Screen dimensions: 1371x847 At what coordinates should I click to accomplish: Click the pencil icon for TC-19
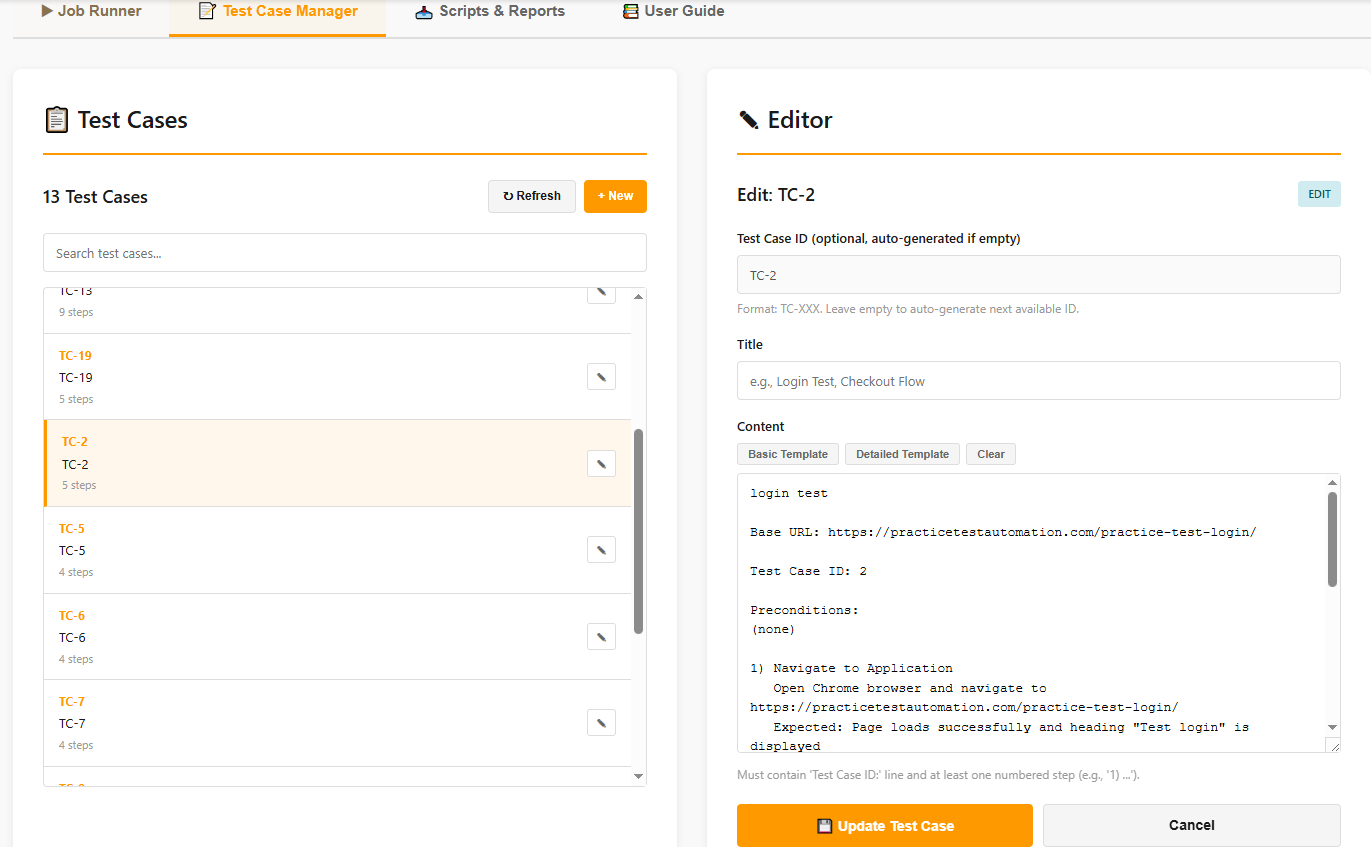click(x=601, y=377)
